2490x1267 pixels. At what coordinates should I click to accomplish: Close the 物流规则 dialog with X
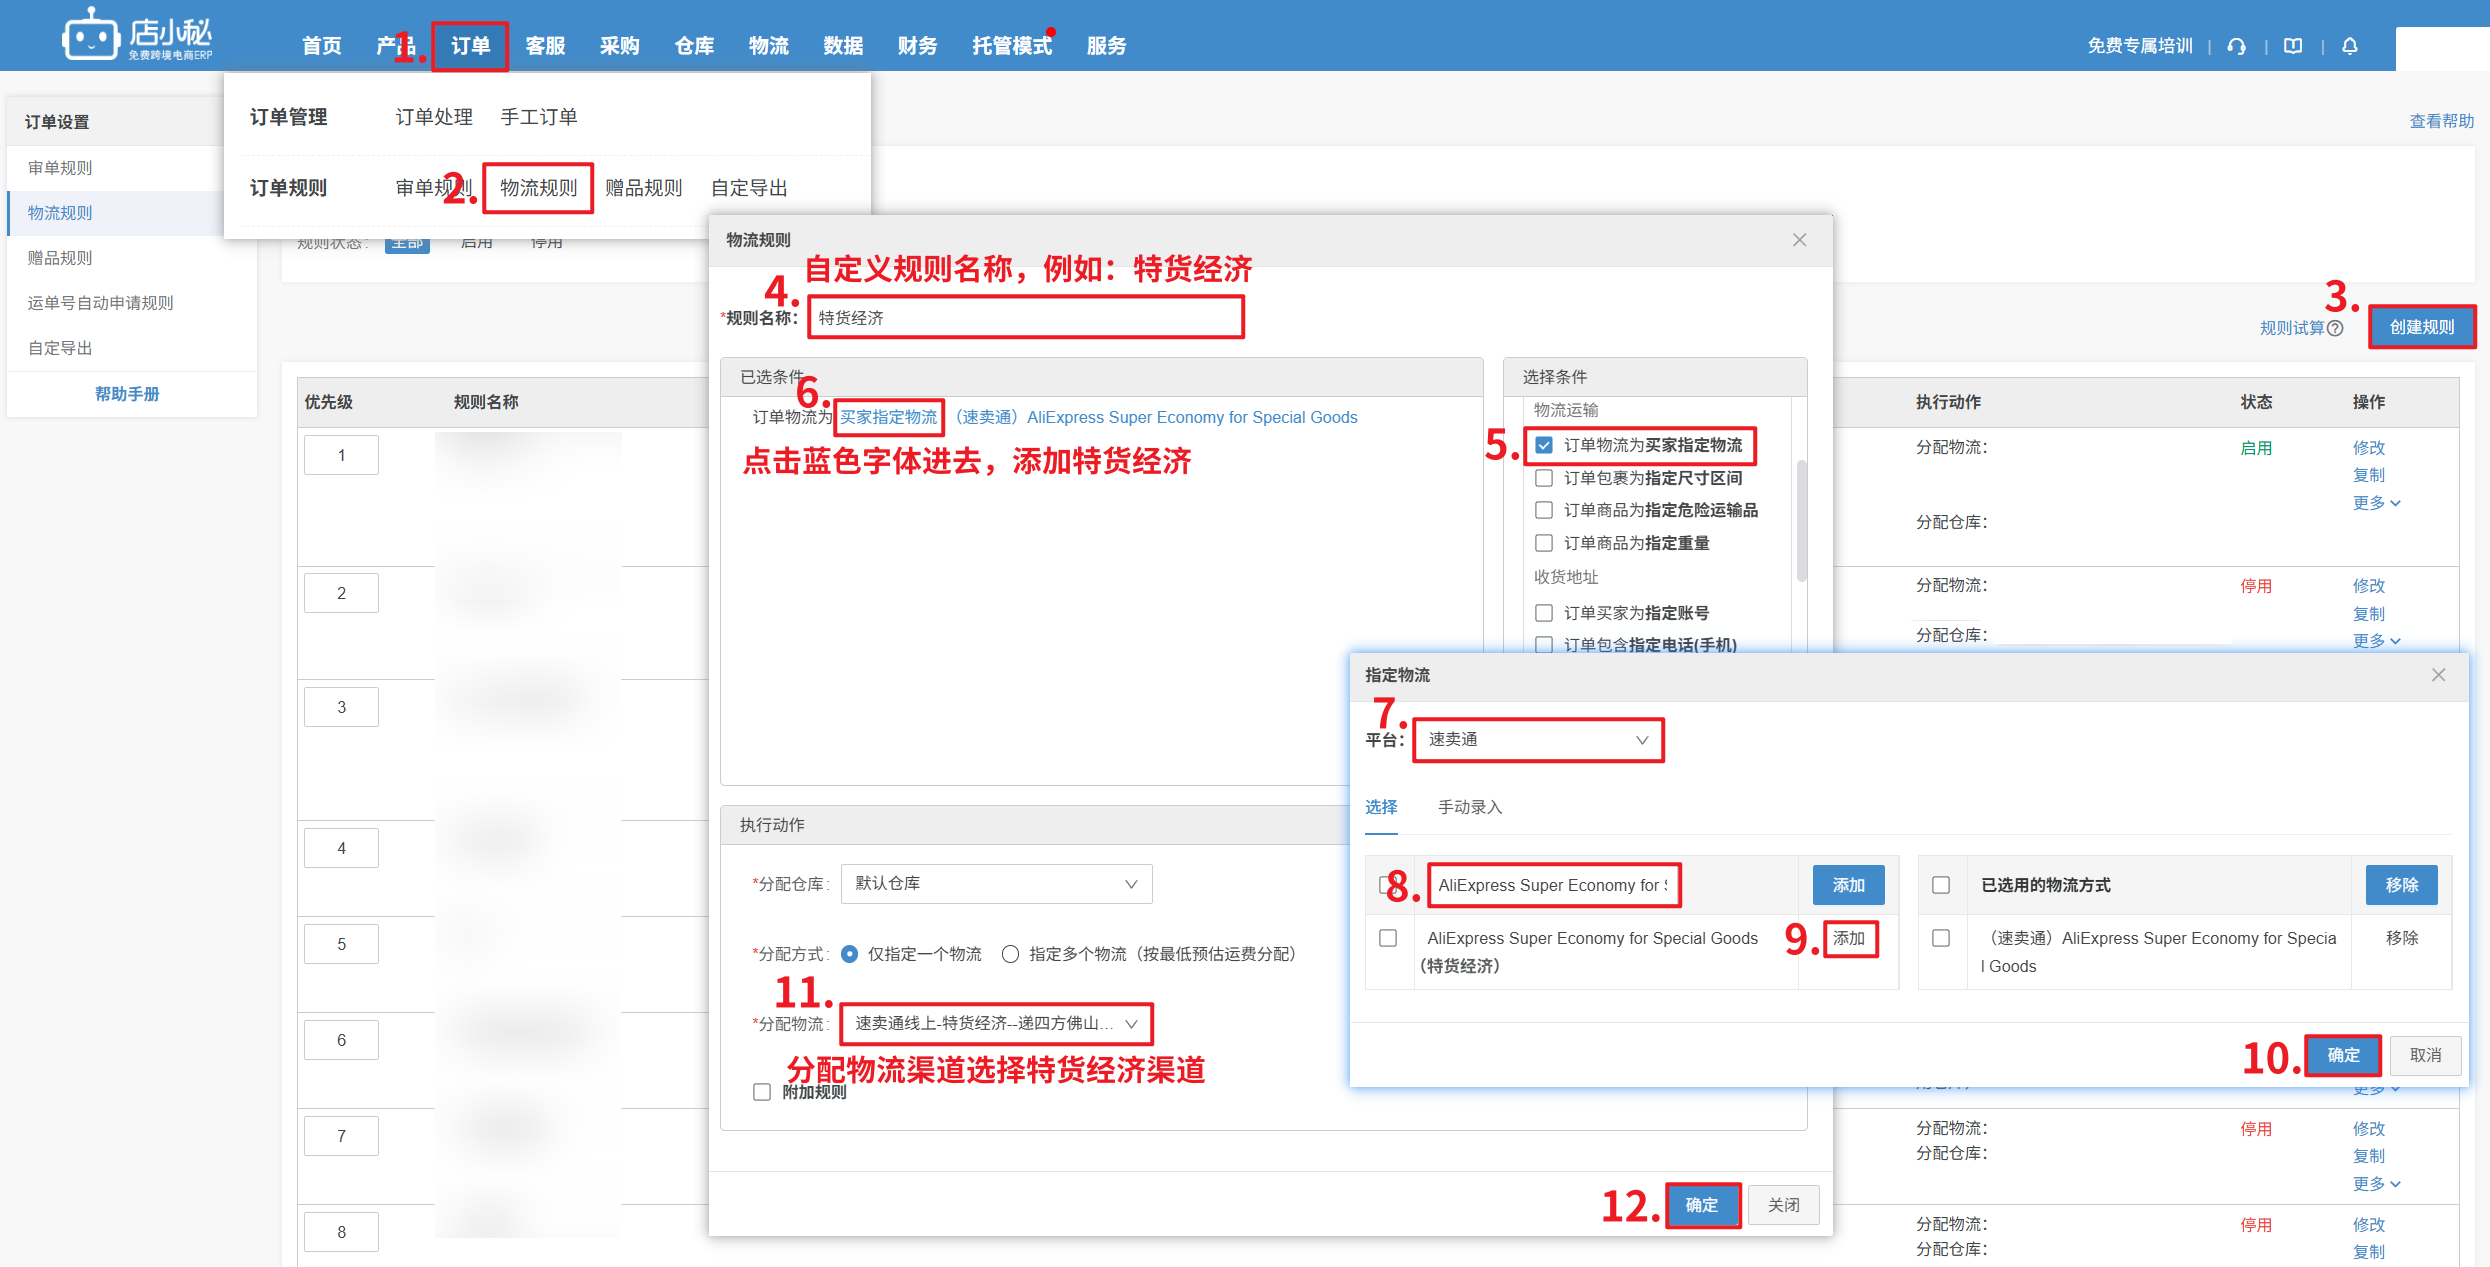(1799, 240)
